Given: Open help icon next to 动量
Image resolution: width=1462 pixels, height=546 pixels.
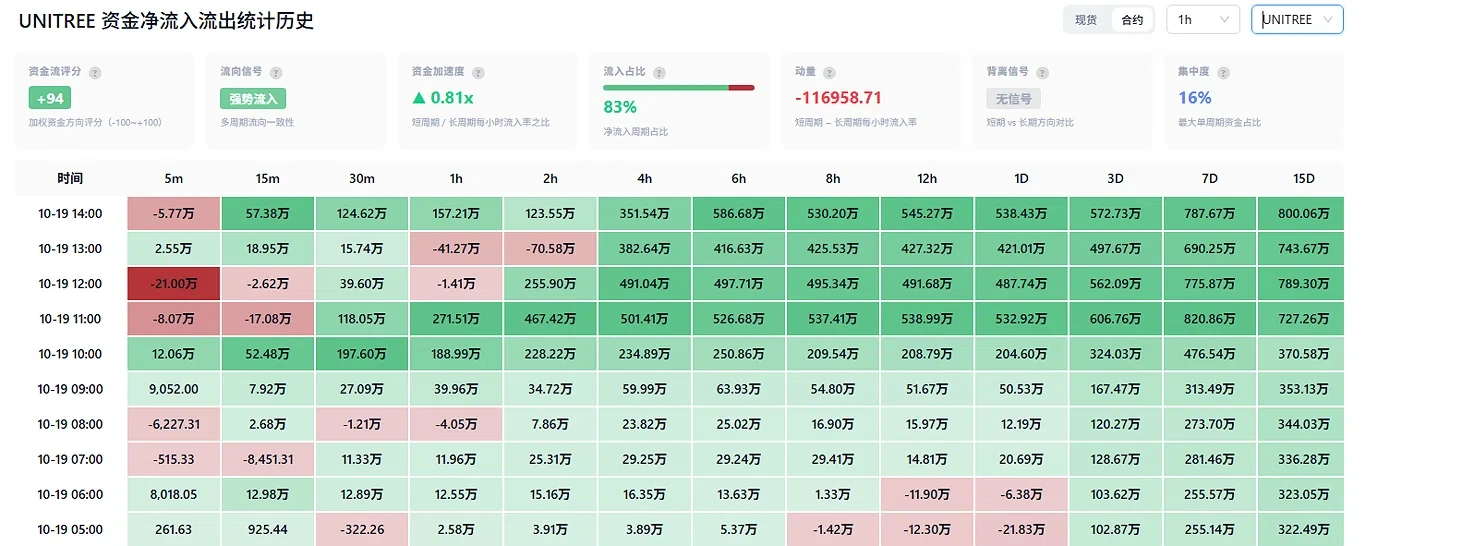Looking at the screenshot, I should [x=829, y=73].
